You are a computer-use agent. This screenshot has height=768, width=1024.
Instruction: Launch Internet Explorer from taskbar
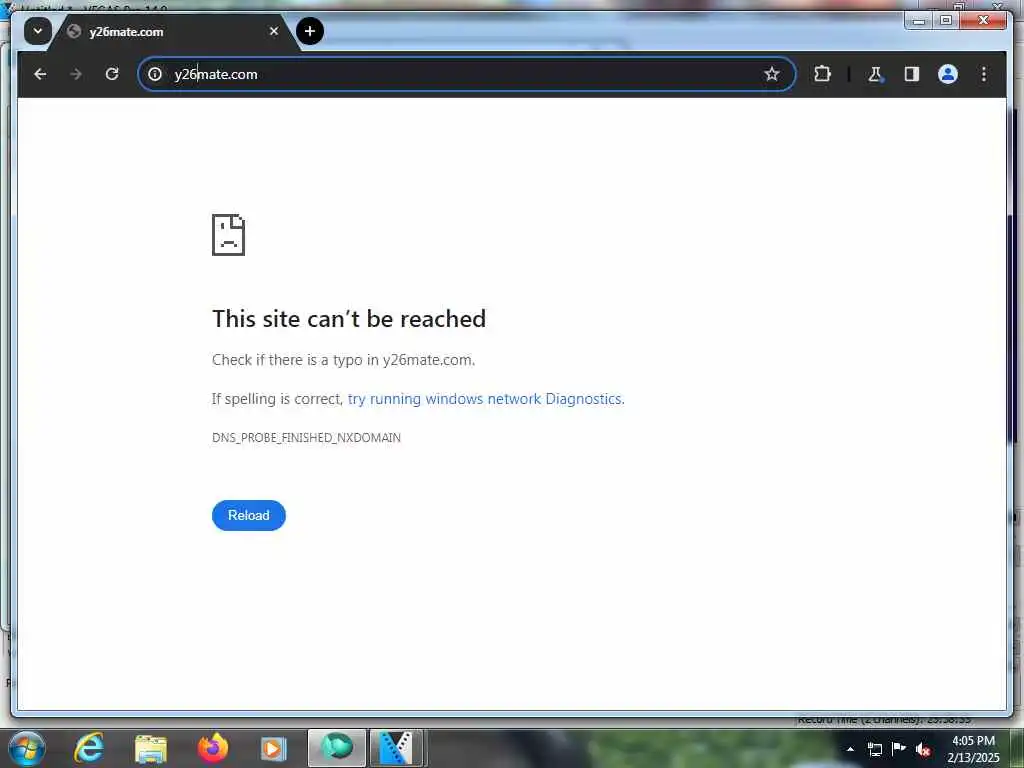pos(89,748)
